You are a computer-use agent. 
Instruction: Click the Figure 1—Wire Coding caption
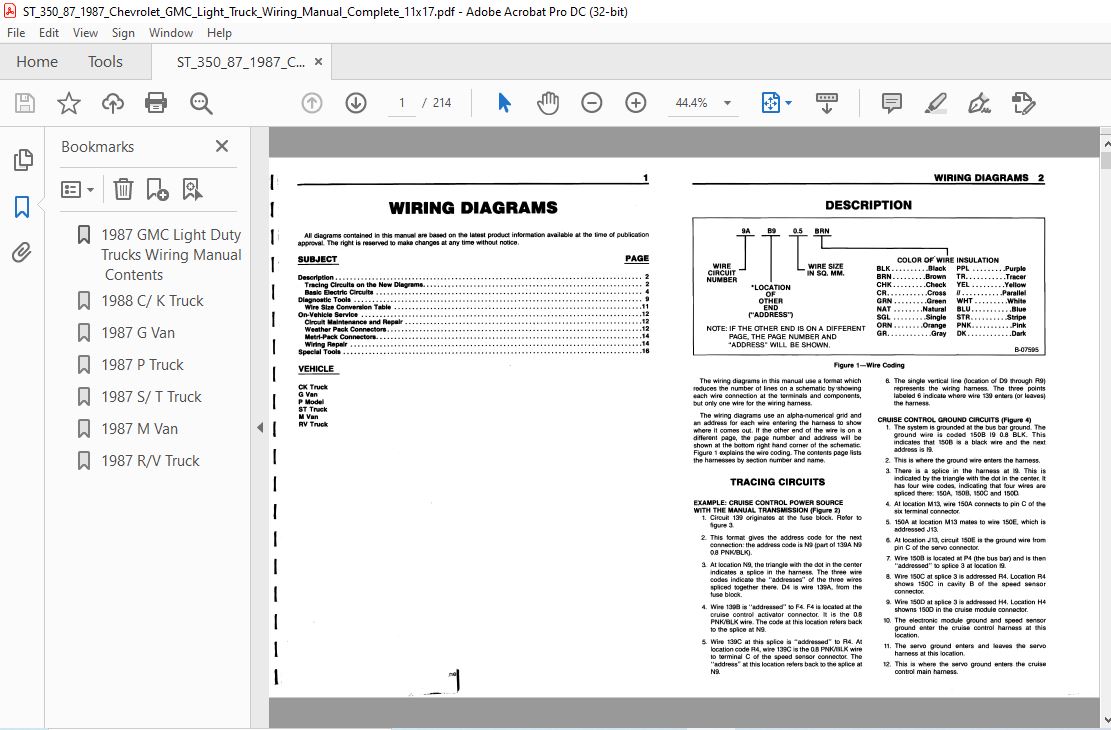click(869, 365)
